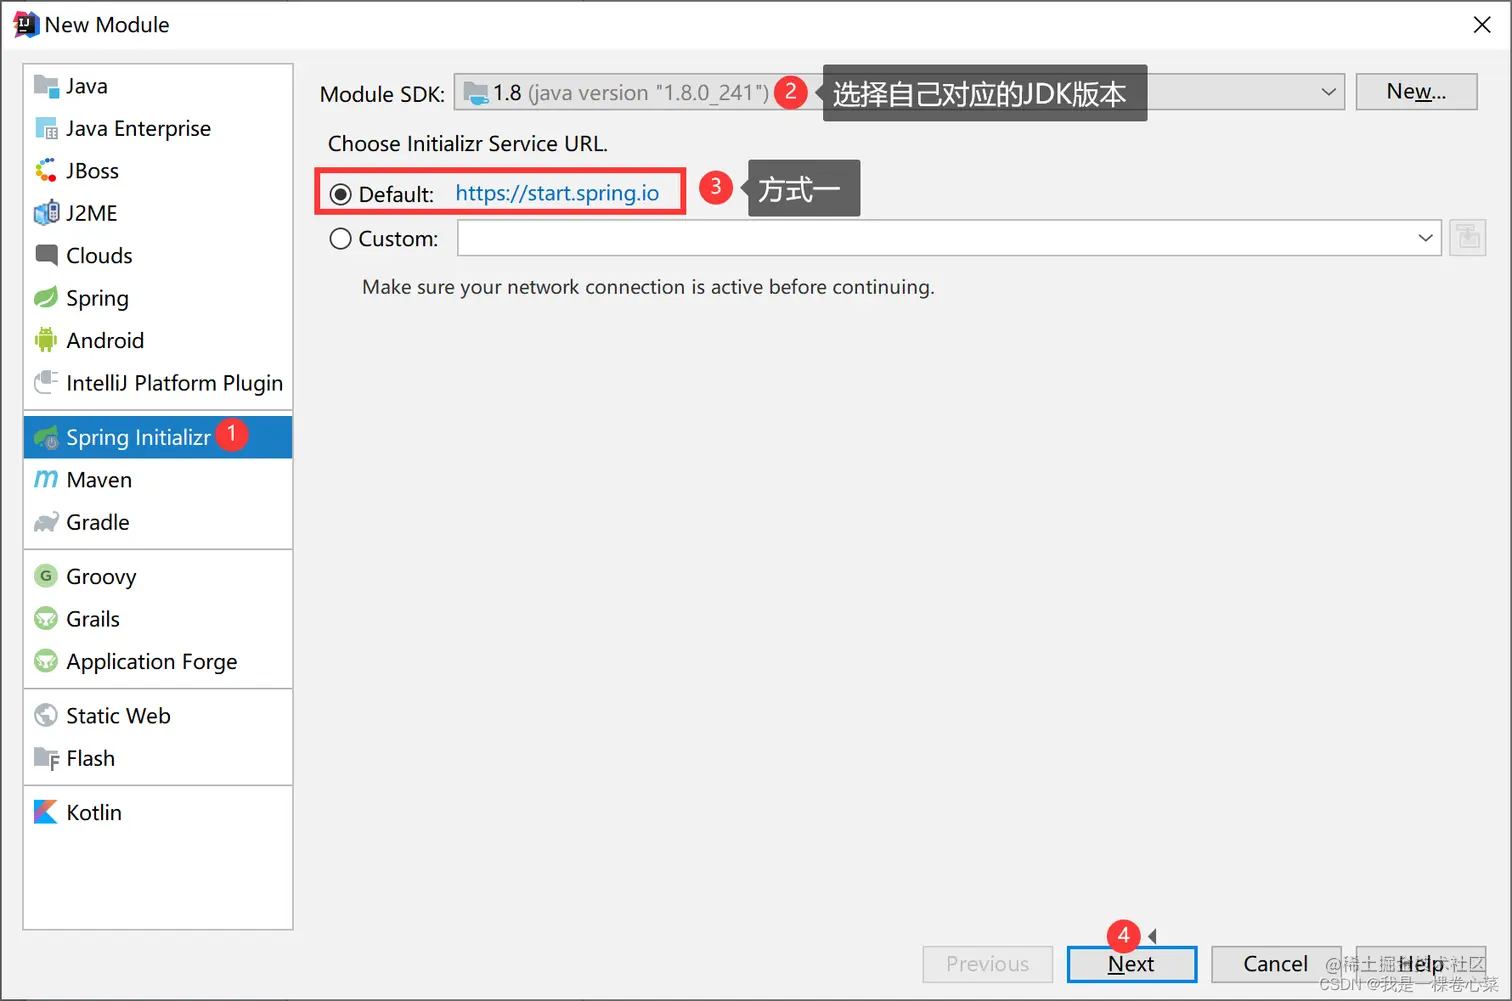Select Groovy text in module list
The image size is (1512, 1001).
101,577
